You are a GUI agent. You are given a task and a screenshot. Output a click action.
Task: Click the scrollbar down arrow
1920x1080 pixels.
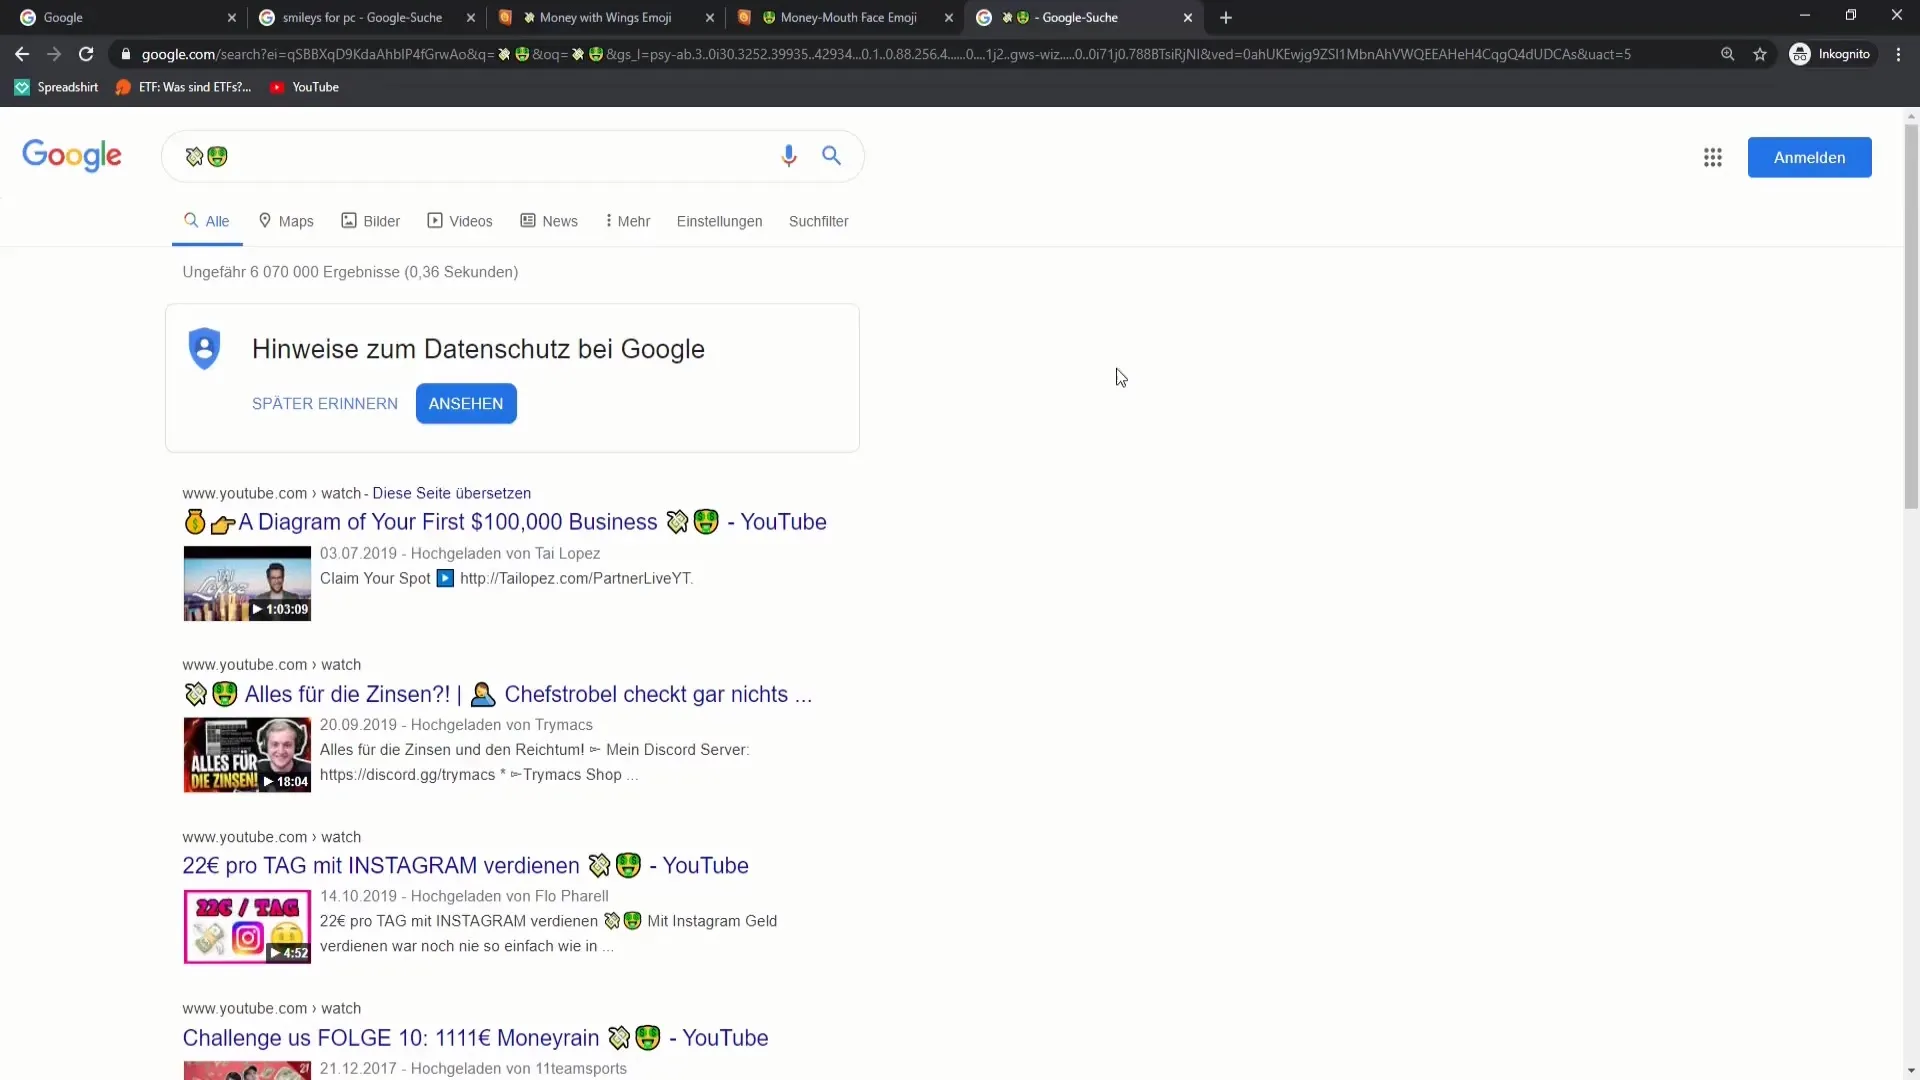[x=1911, y=1071]
